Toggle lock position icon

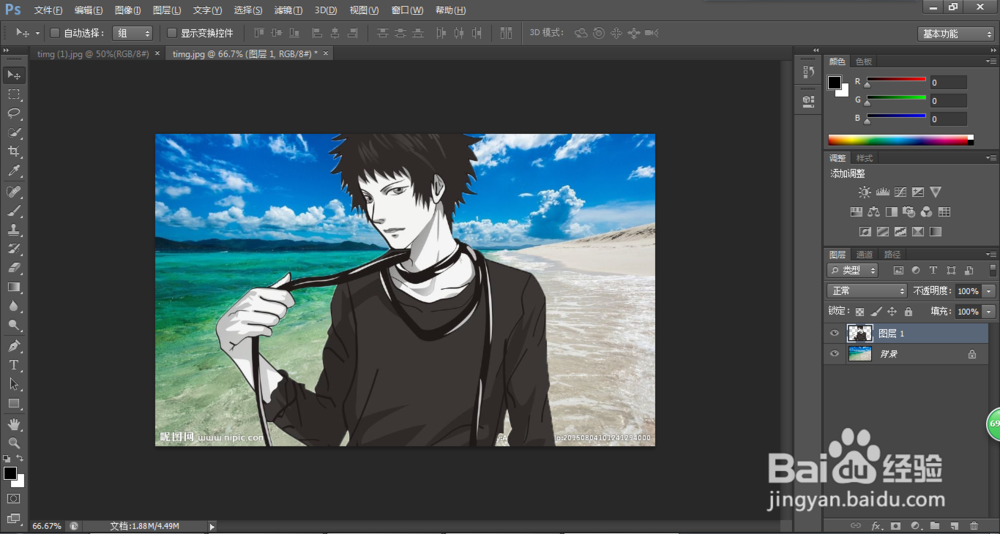point(892,312)
